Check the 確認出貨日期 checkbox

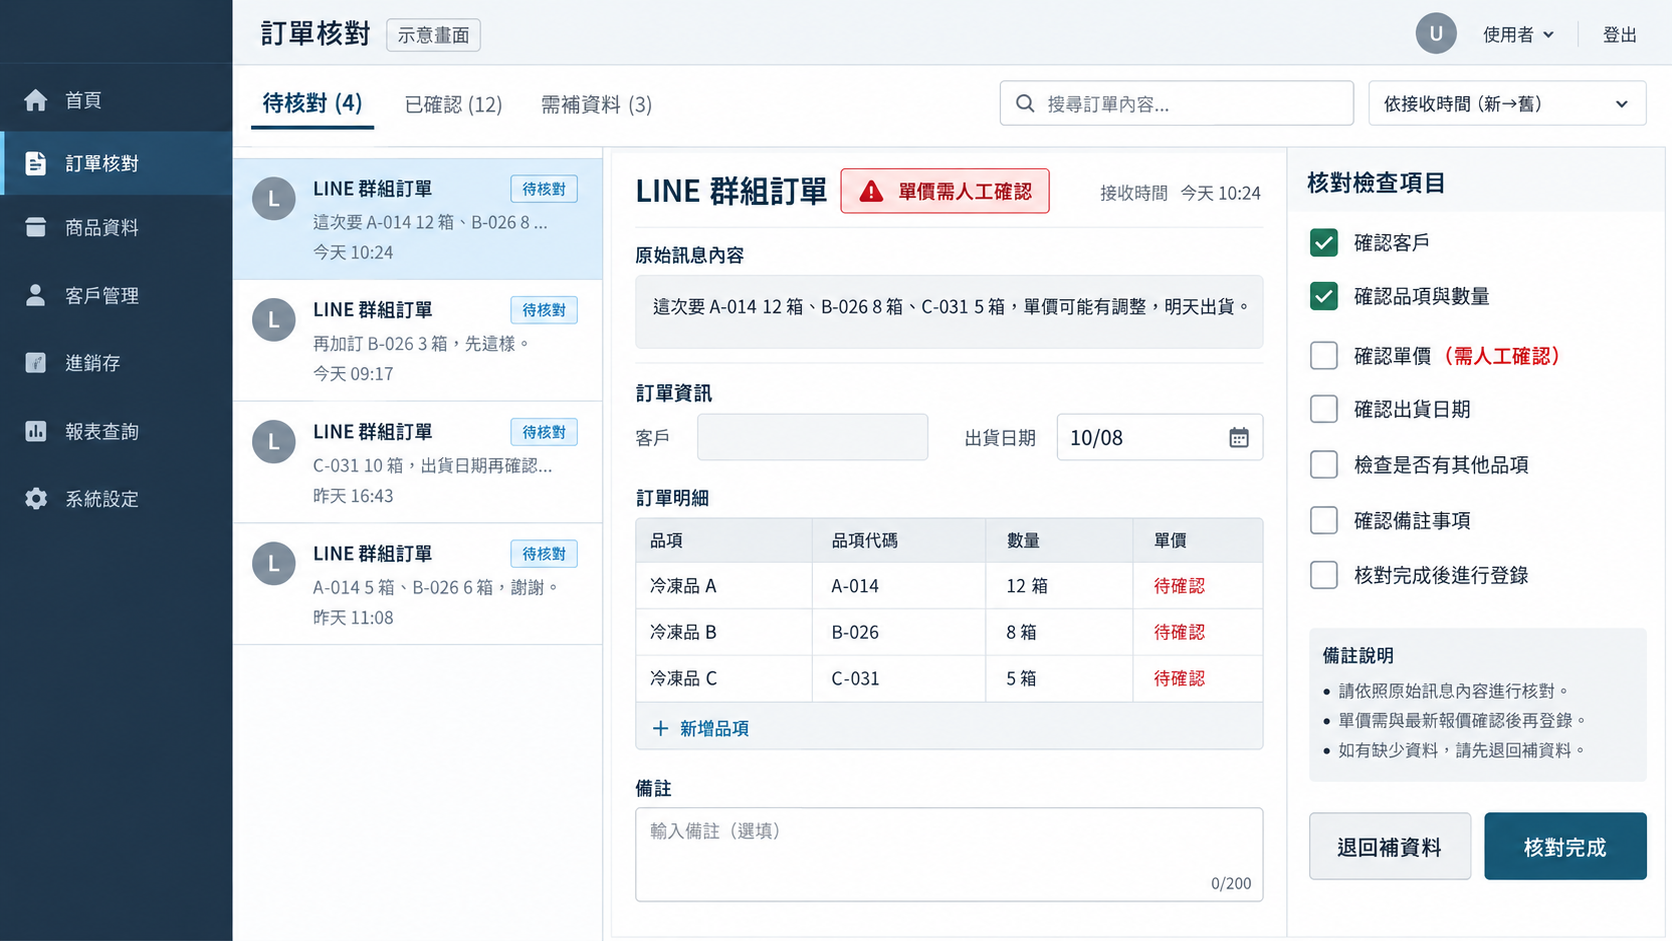1324,409
